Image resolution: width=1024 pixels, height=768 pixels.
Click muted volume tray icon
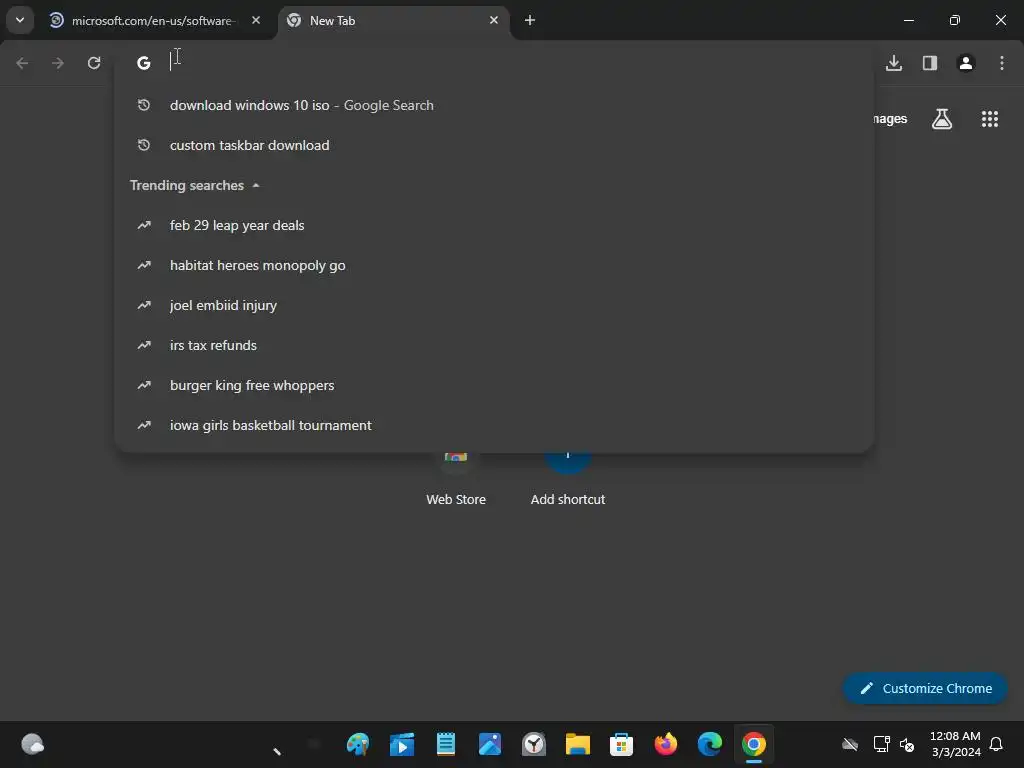[907, 744]
